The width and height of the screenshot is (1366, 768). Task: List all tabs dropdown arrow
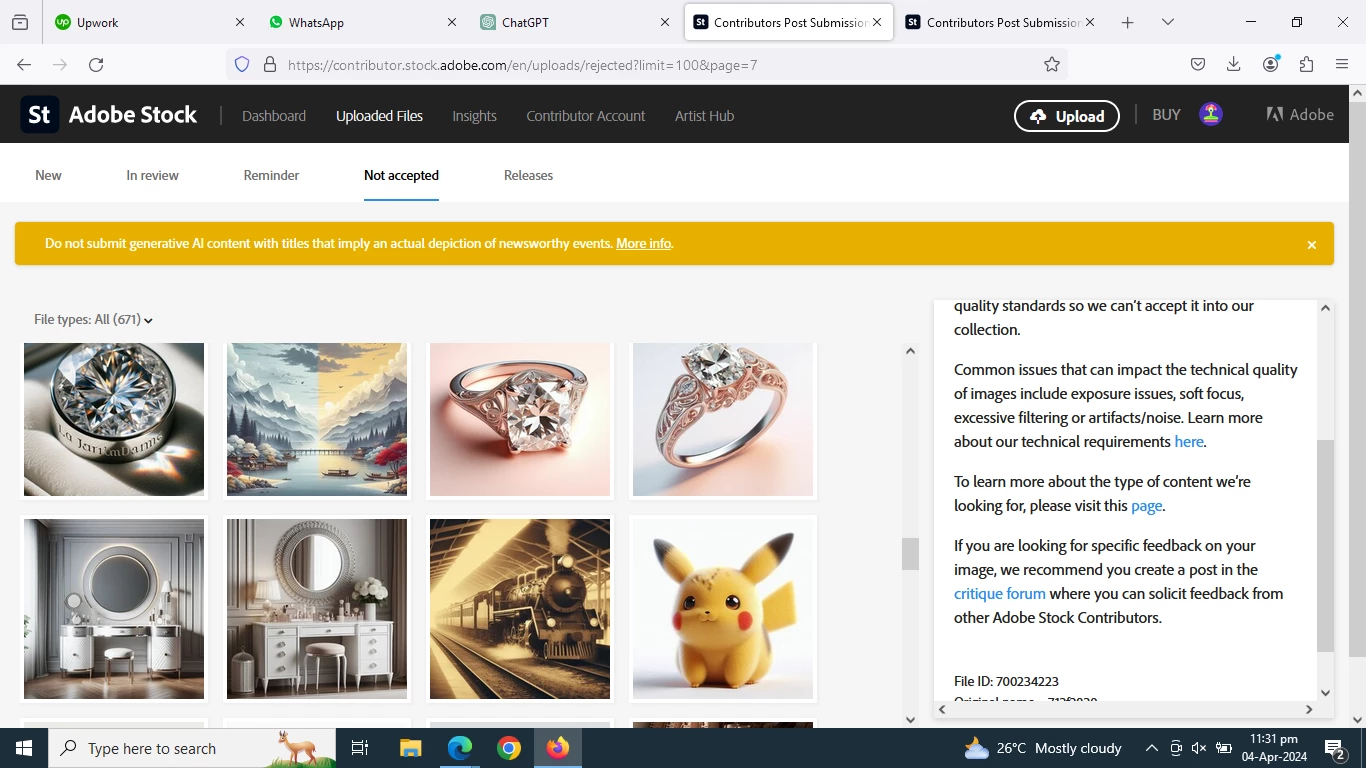pos(1167,22)
